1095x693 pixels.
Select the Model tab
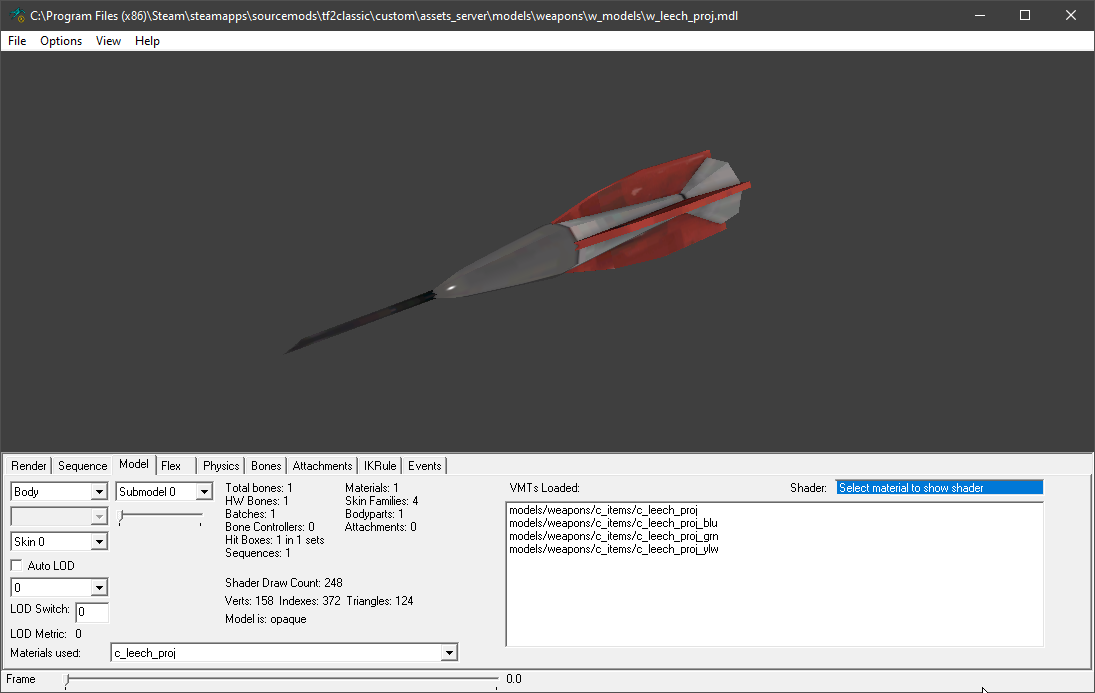[133, 465]
